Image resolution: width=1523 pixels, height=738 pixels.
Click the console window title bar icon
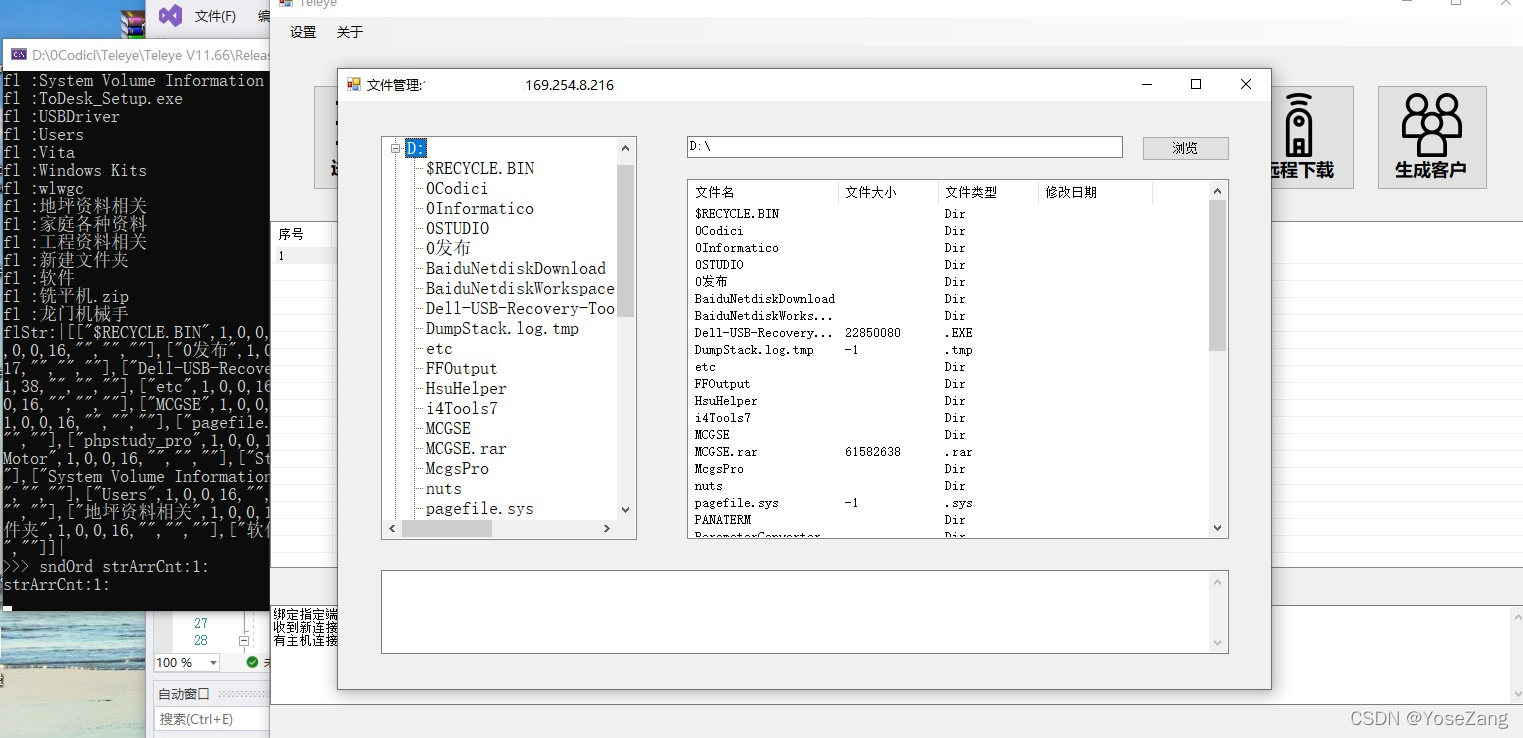tap(18, 55)
